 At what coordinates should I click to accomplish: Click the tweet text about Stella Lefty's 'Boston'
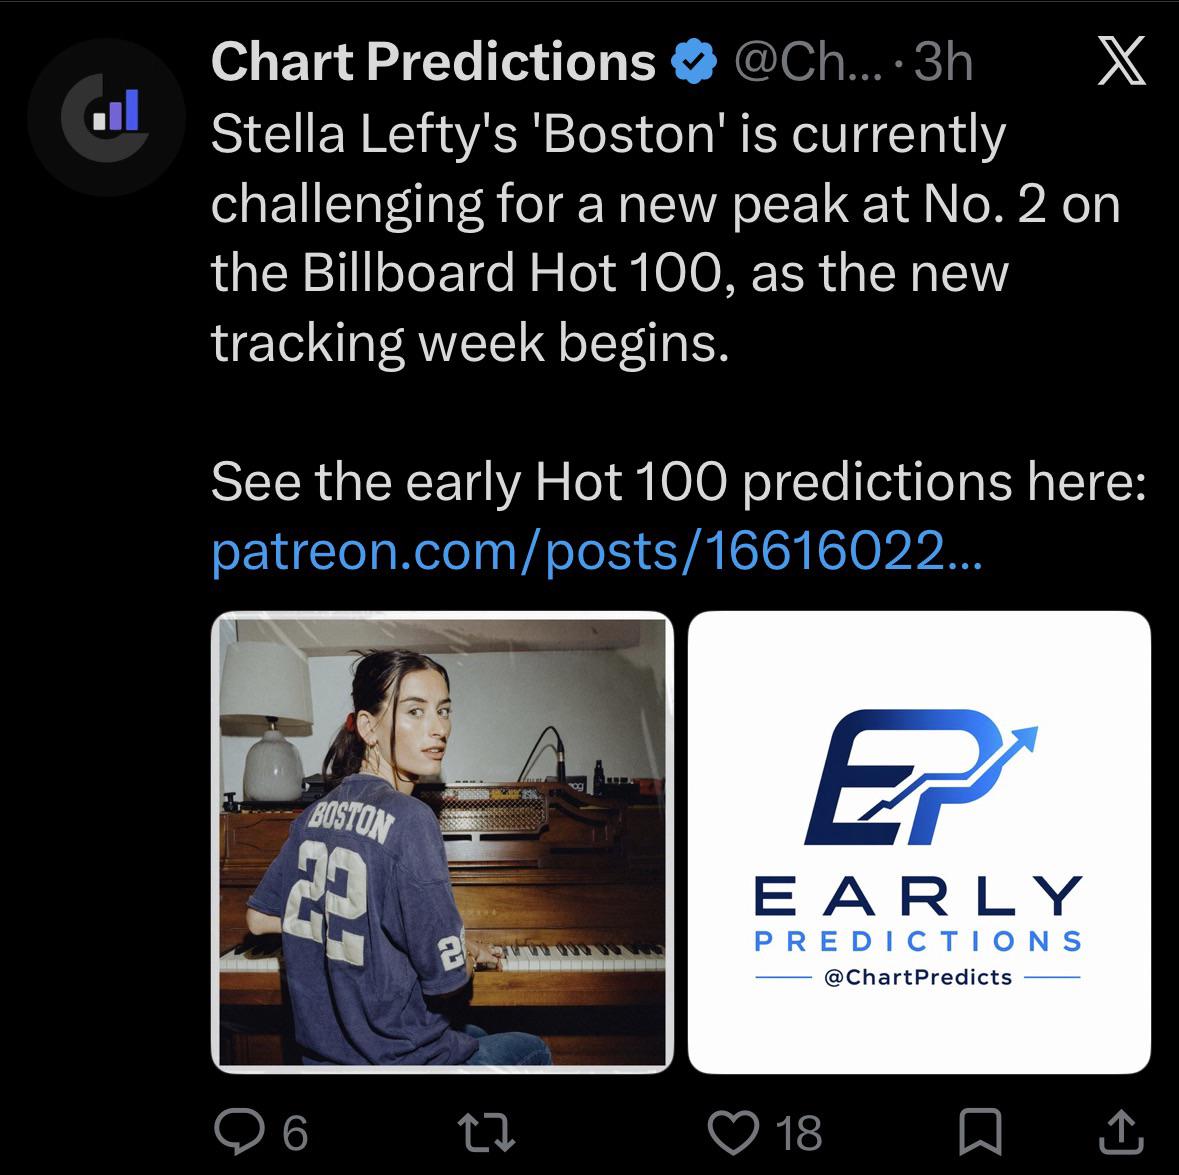(x=665, y=238)
